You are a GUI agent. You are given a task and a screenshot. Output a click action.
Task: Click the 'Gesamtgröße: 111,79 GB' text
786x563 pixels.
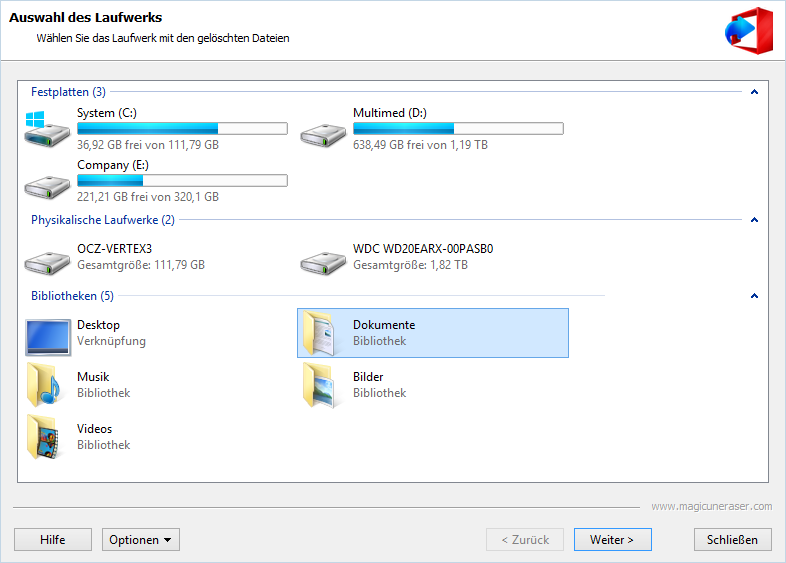(141, 265)
